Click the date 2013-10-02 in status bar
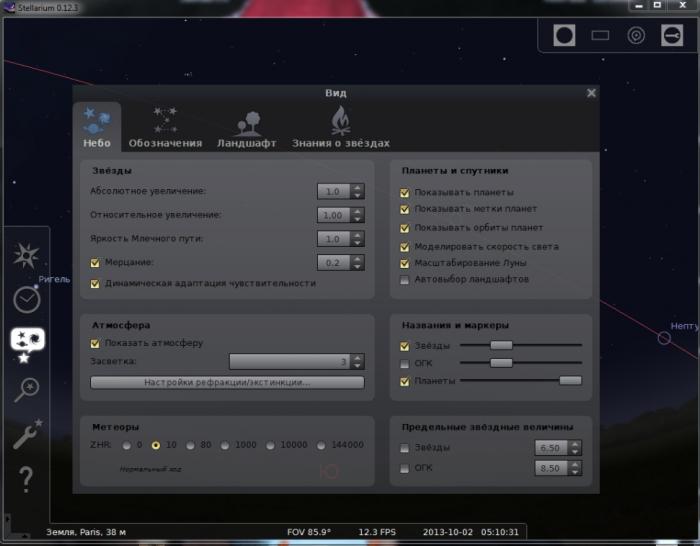The width and height of the screenshot is (700, 546). [x=448, y=532]
